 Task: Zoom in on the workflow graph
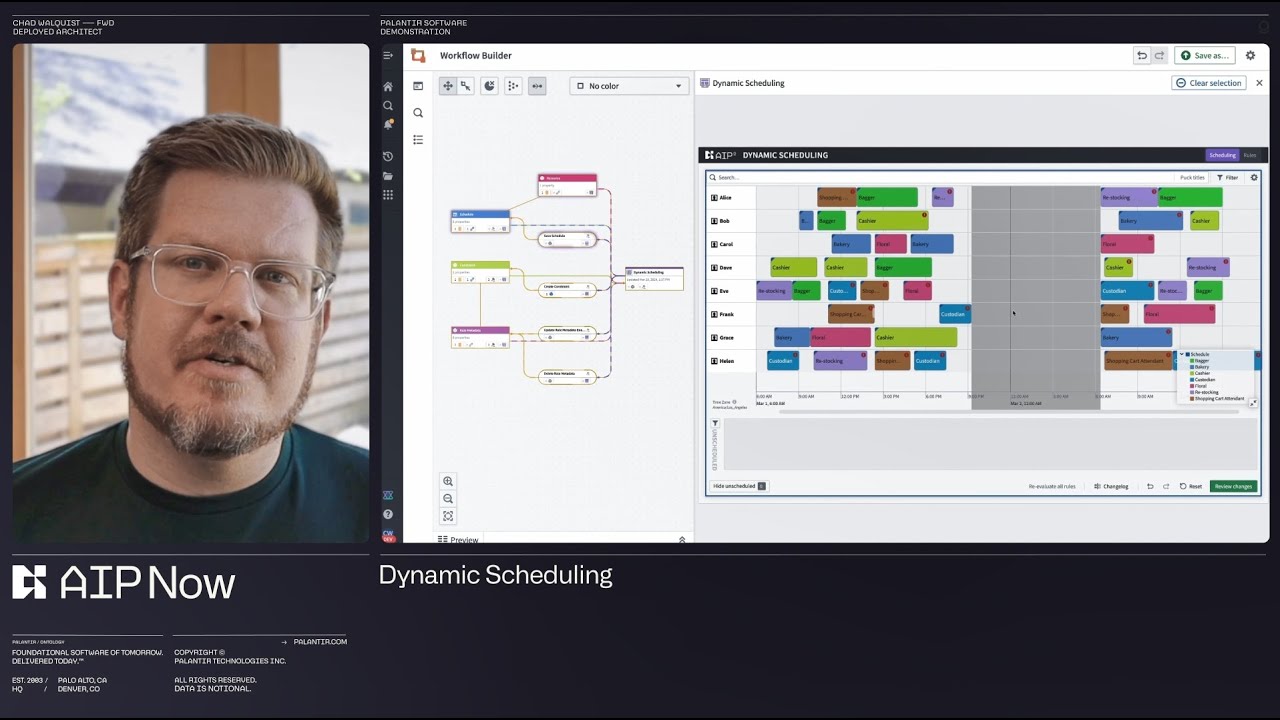pos(448,481)
